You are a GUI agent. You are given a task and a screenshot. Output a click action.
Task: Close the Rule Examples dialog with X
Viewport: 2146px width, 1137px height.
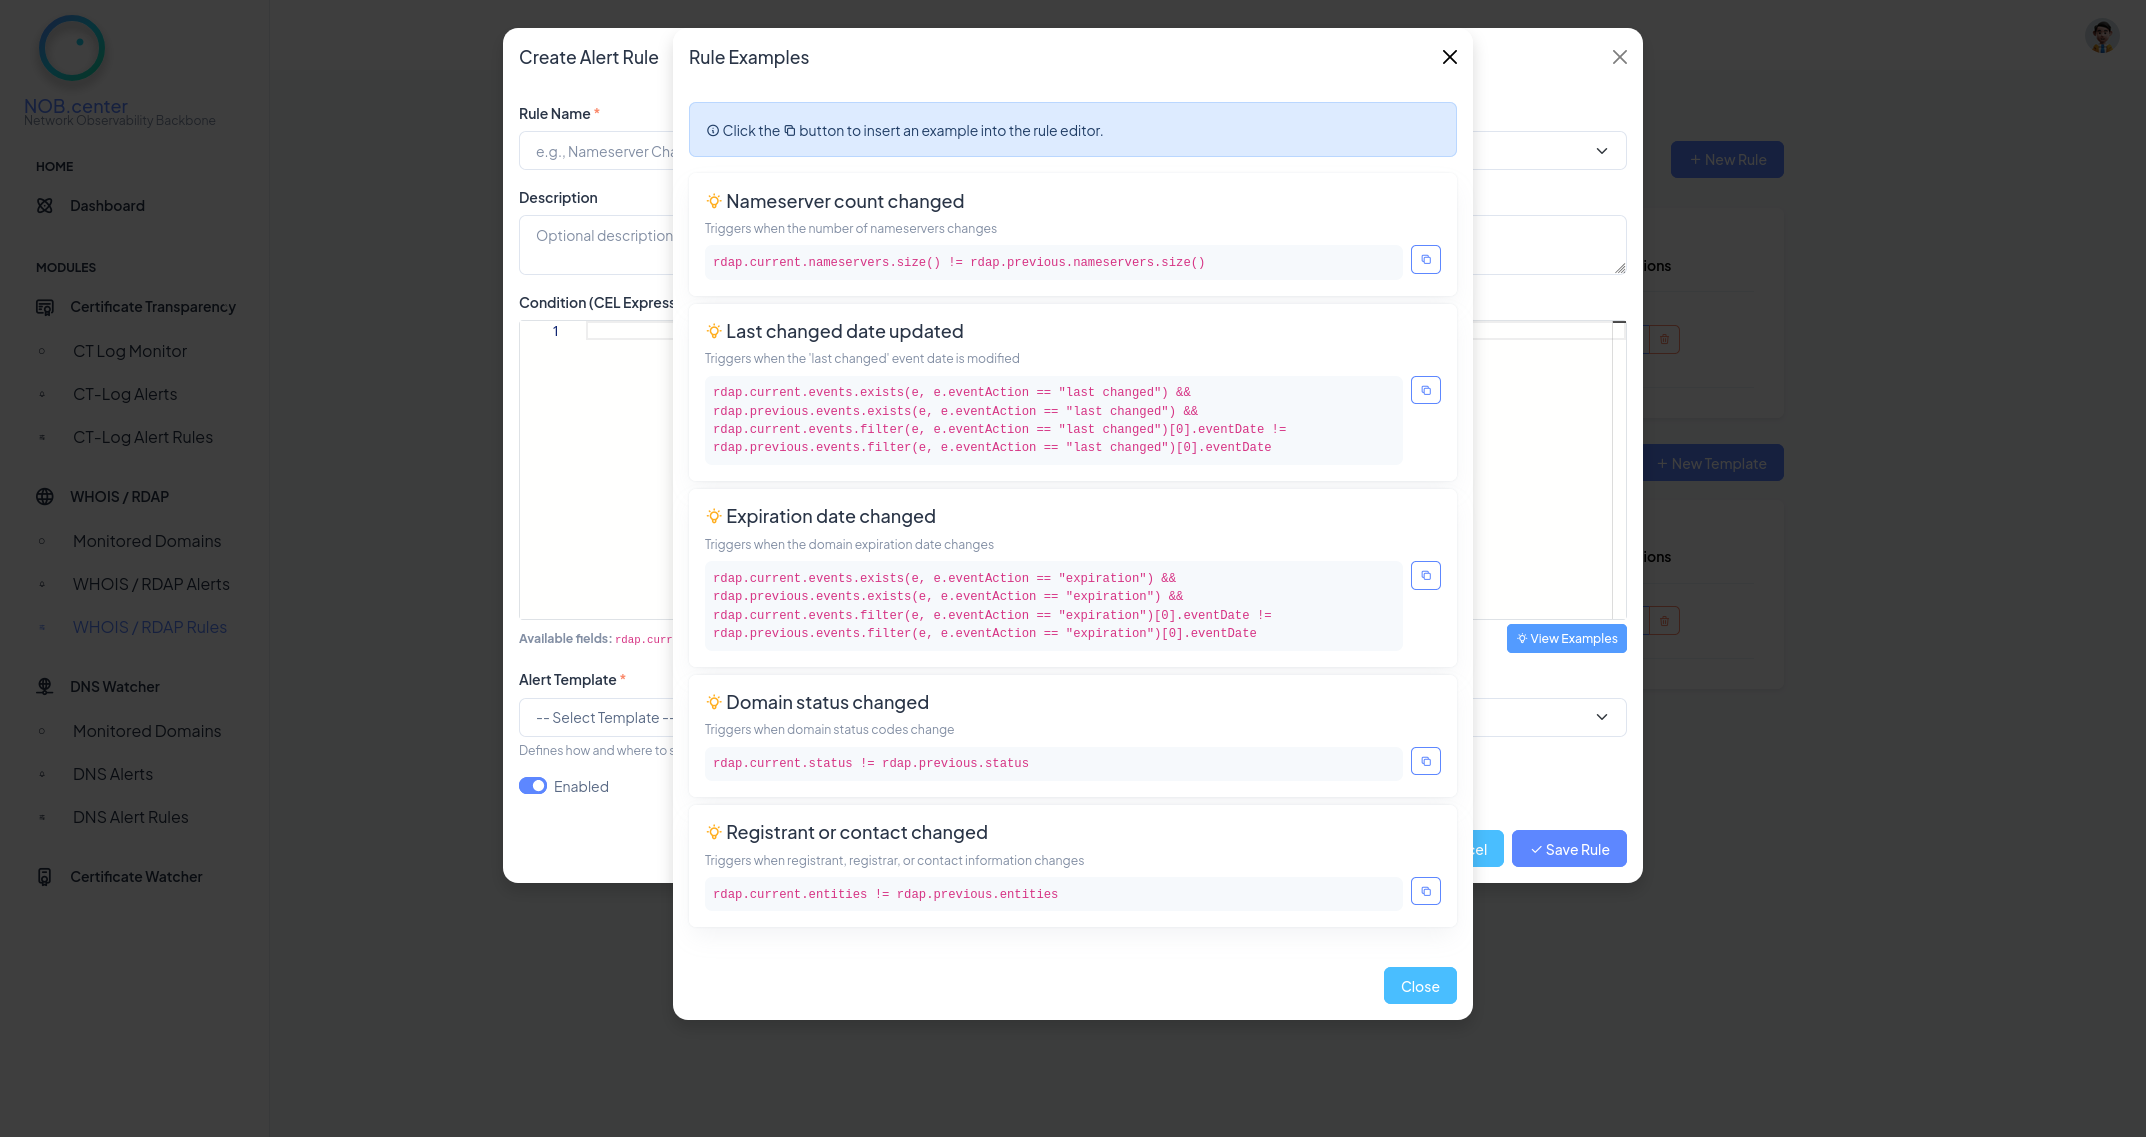[1449, 57]
